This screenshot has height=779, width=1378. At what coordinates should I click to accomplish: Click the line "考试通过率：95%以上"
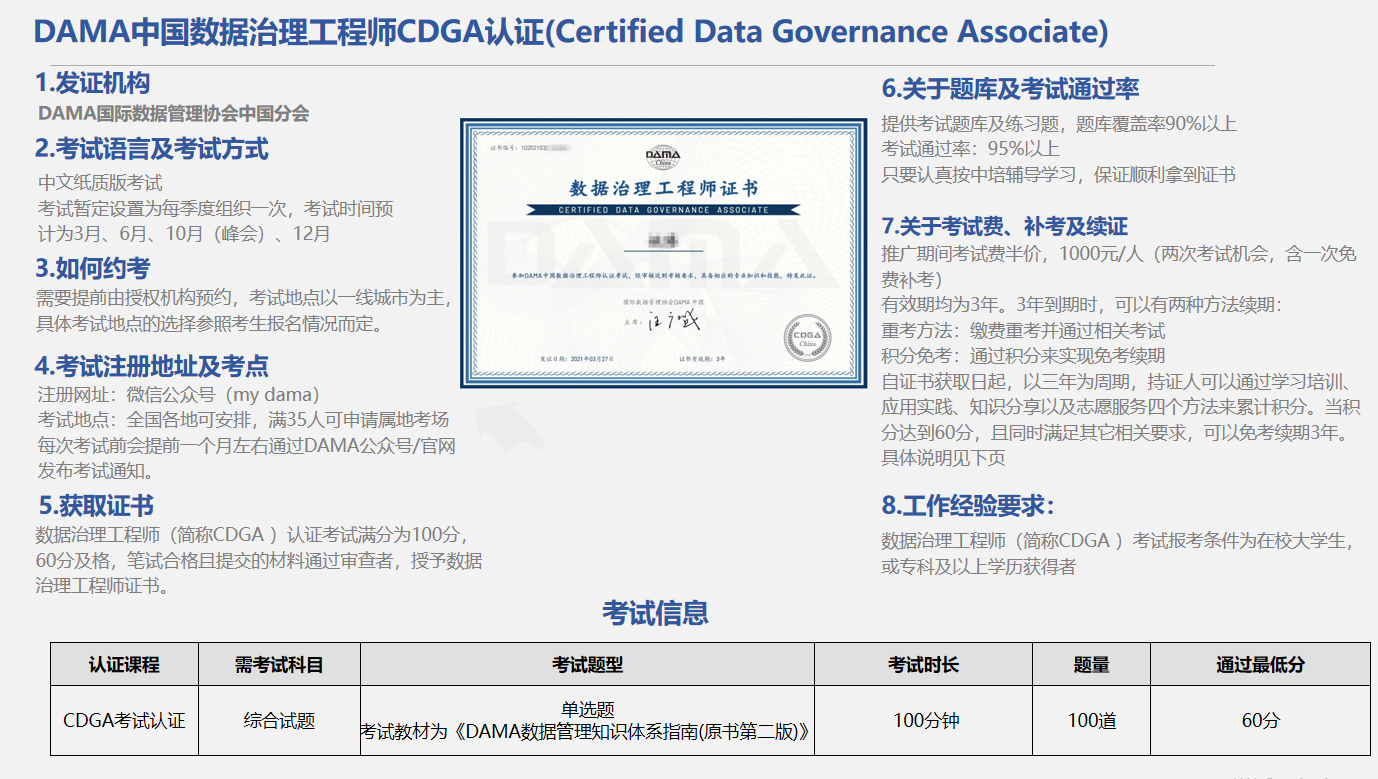coord(971,149)
